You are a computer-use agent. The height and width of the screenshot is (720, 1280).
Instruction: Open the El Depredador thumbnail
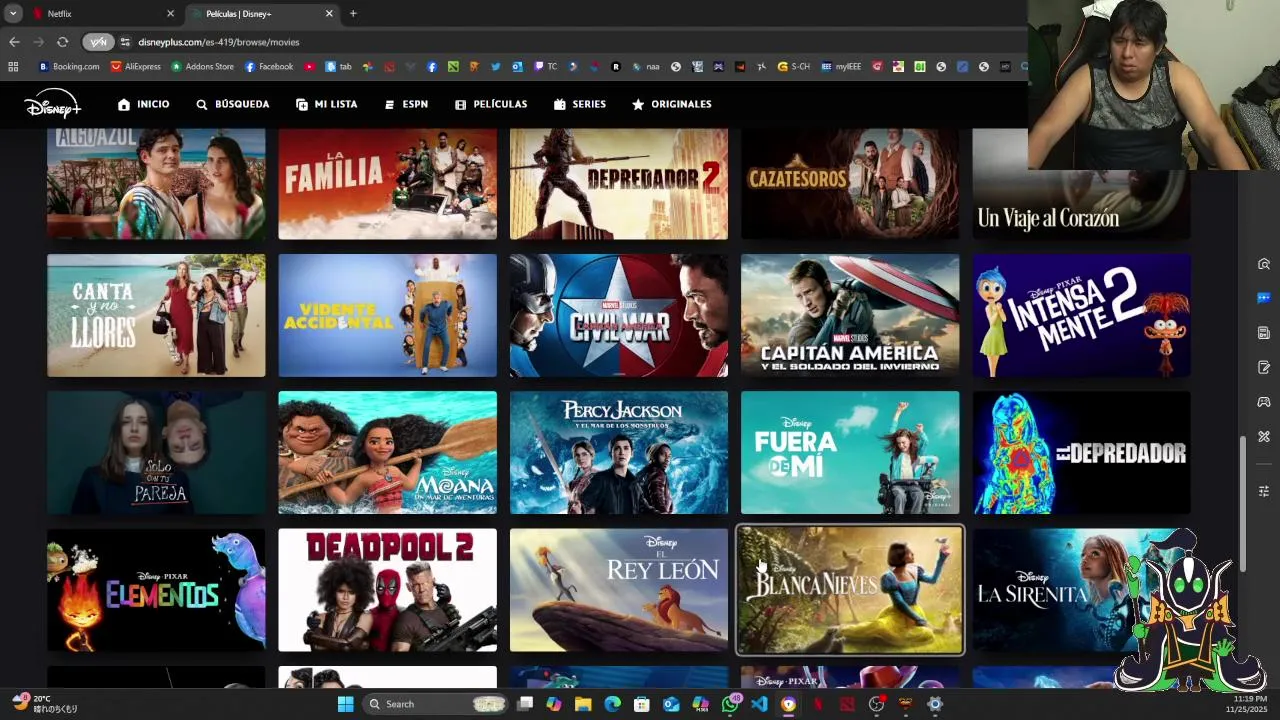pos(1081,452)
